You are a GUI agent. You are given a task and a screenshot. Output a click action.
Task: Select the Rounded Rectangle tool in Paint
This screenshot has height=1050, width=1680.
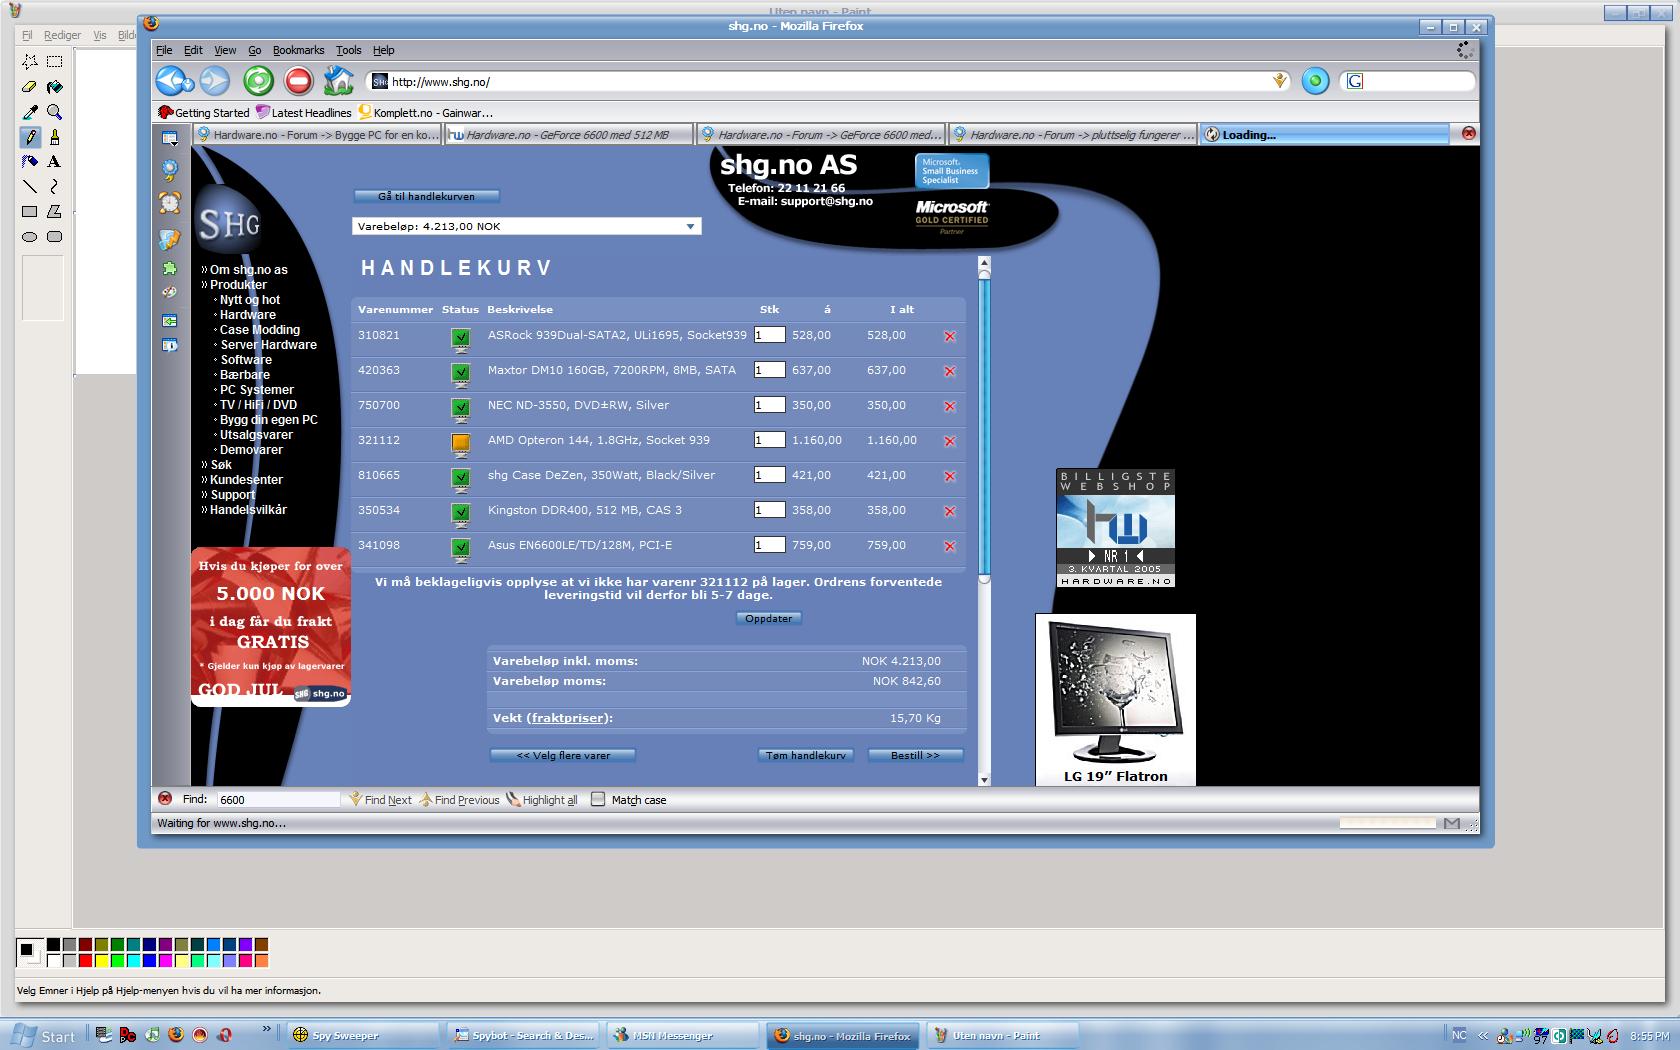[55, 236]
